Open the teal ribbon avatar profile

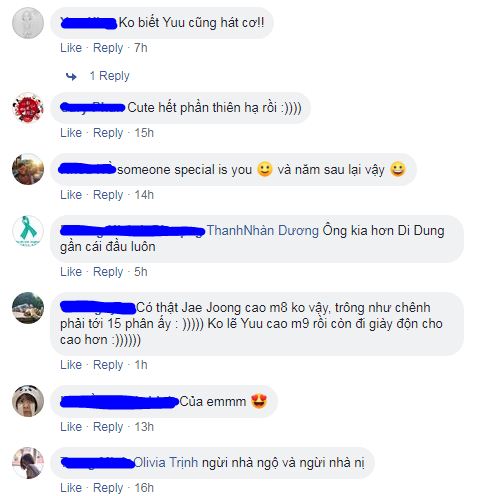point(28,231)
